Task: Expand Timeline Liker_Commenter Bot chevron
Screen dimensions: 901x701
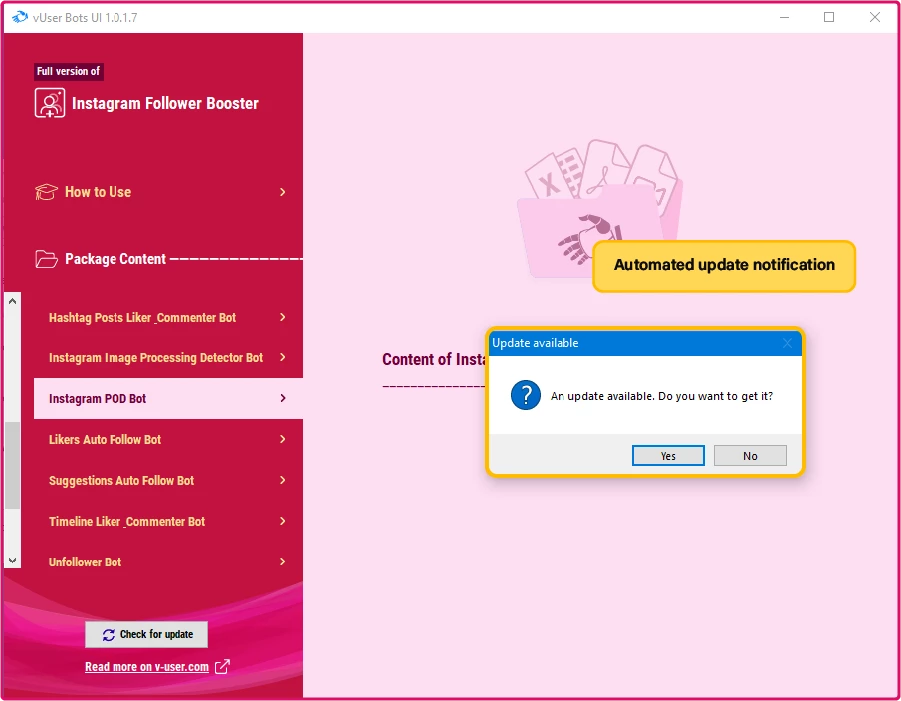Action: tap(283, 521)
